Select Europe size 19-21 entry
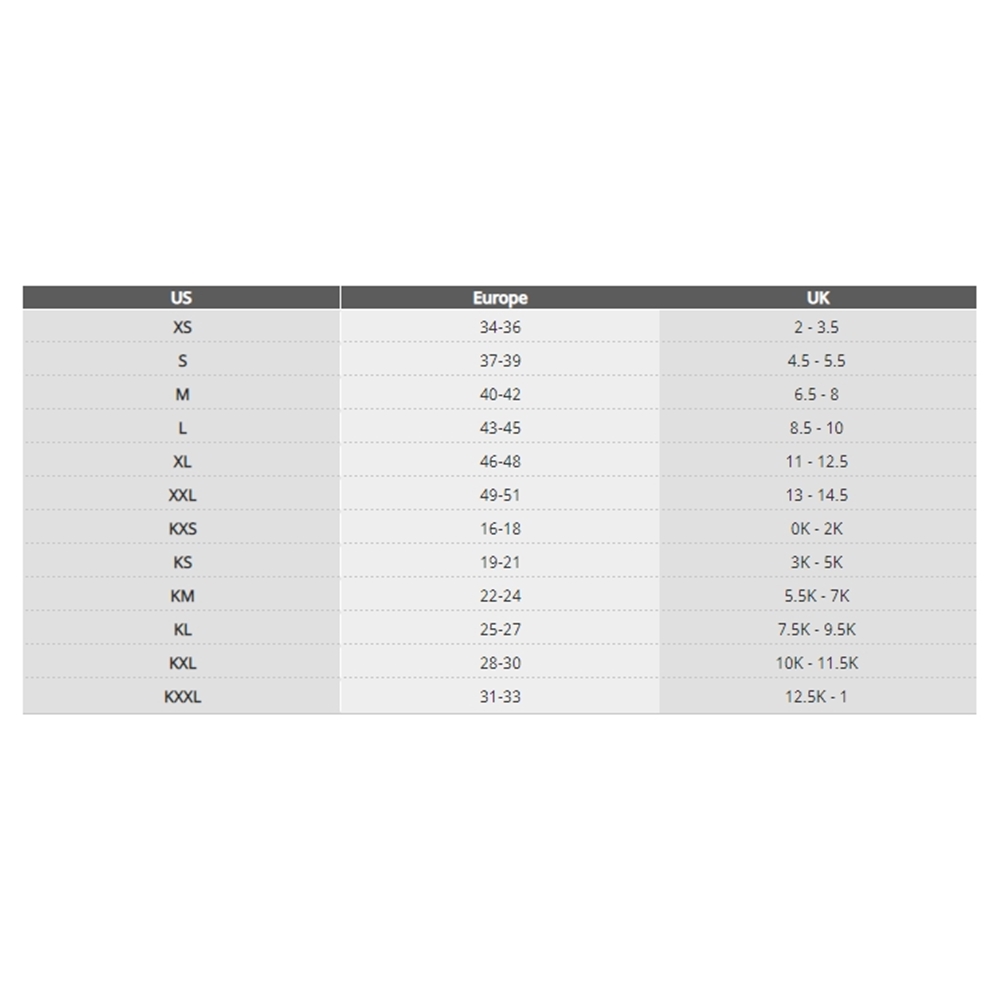Viewport: 1000px width, 1000px height. pyautogui.click(x=500, y=562)
